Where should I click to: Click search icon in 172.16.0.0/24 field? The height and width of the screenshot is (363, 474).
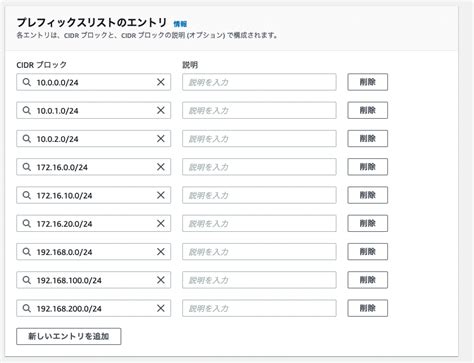(27, 167)
